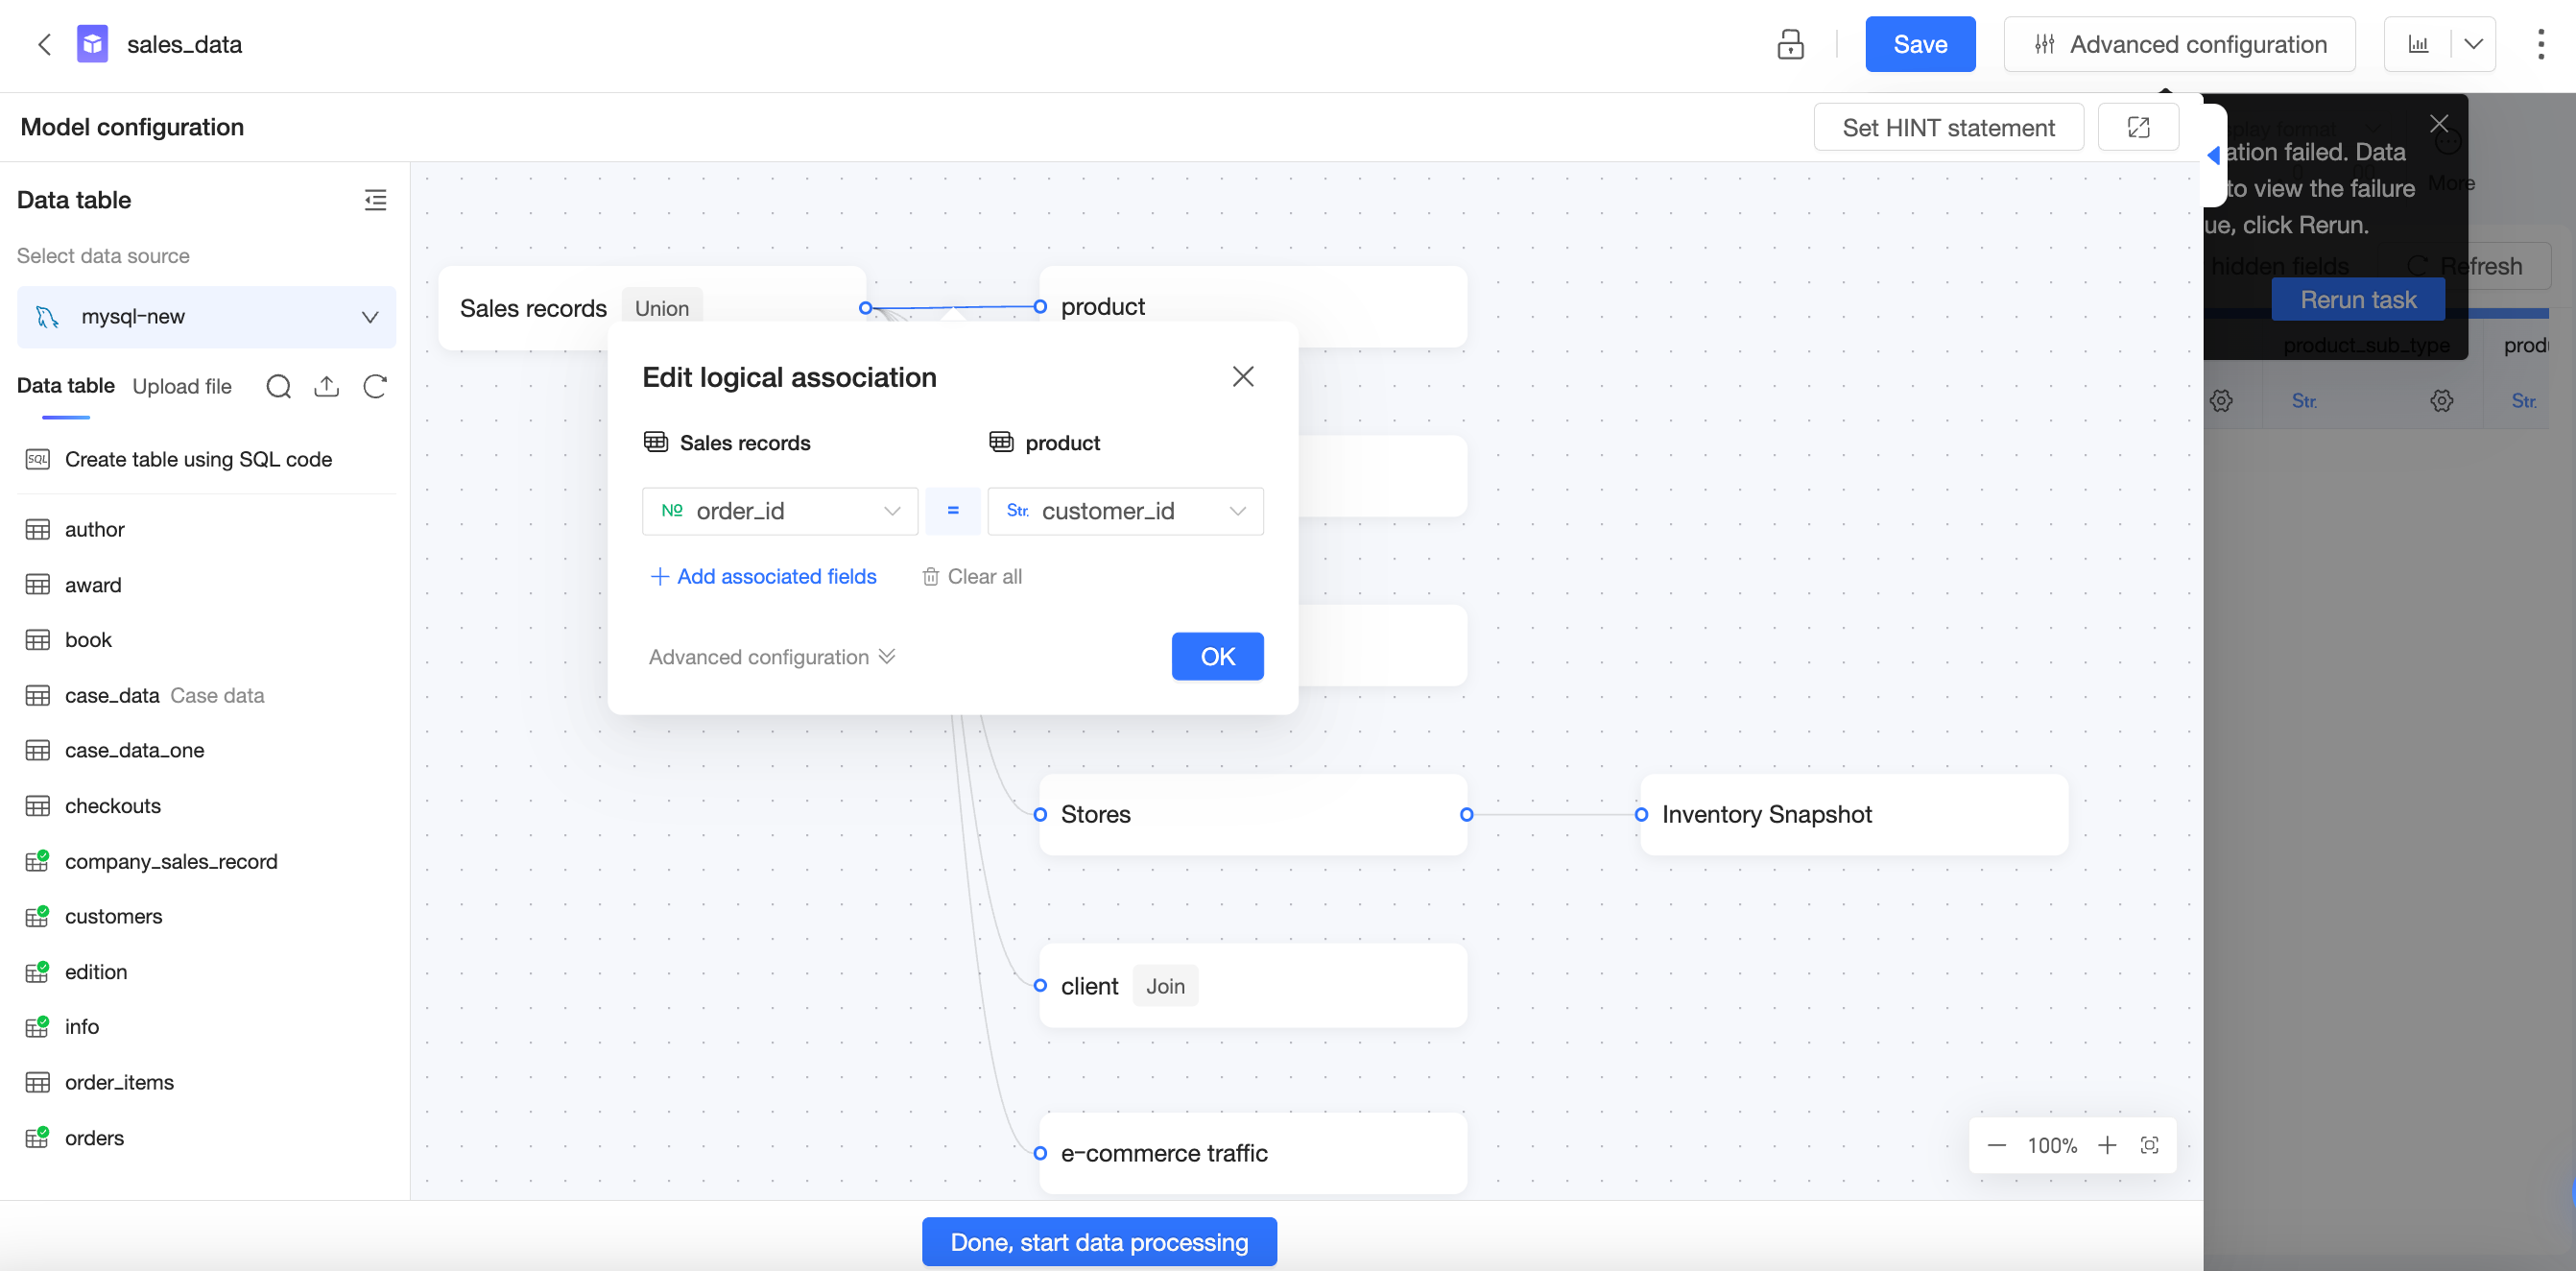Open the mysql-new data source dropdown
This screenshot has width=2576, height=1271.
pos(206,317)
